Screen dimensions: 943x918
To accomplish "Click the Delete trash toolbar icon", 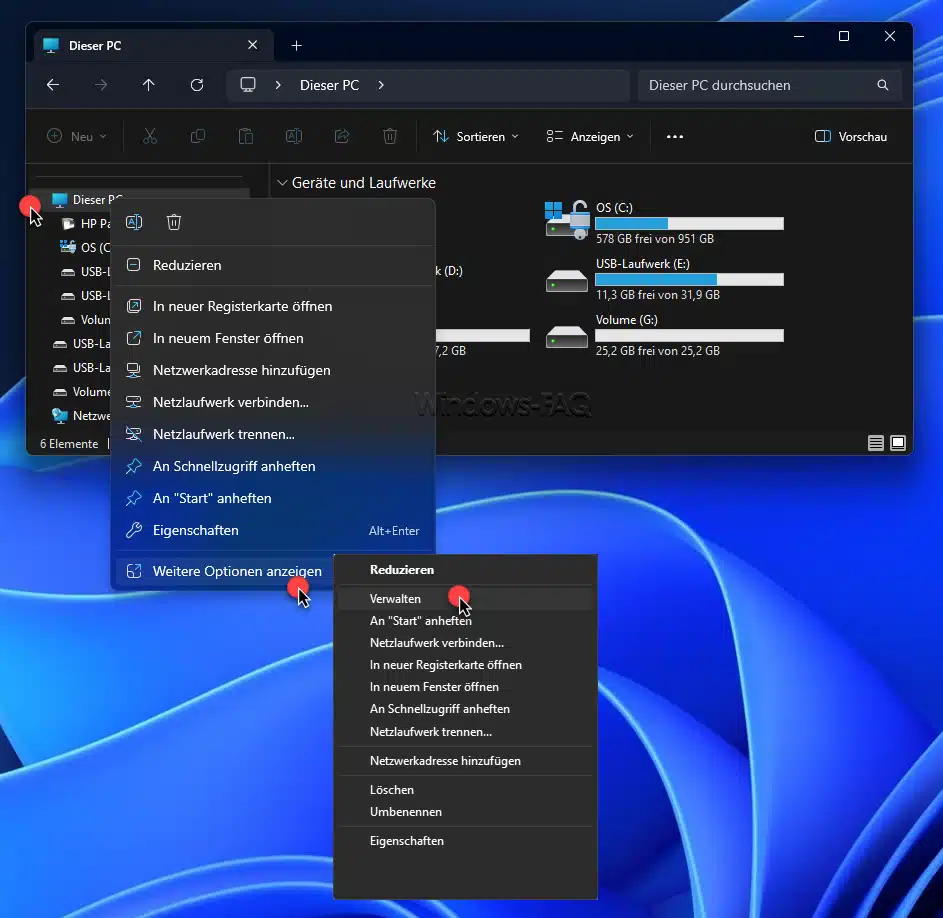I will [390, 137].
